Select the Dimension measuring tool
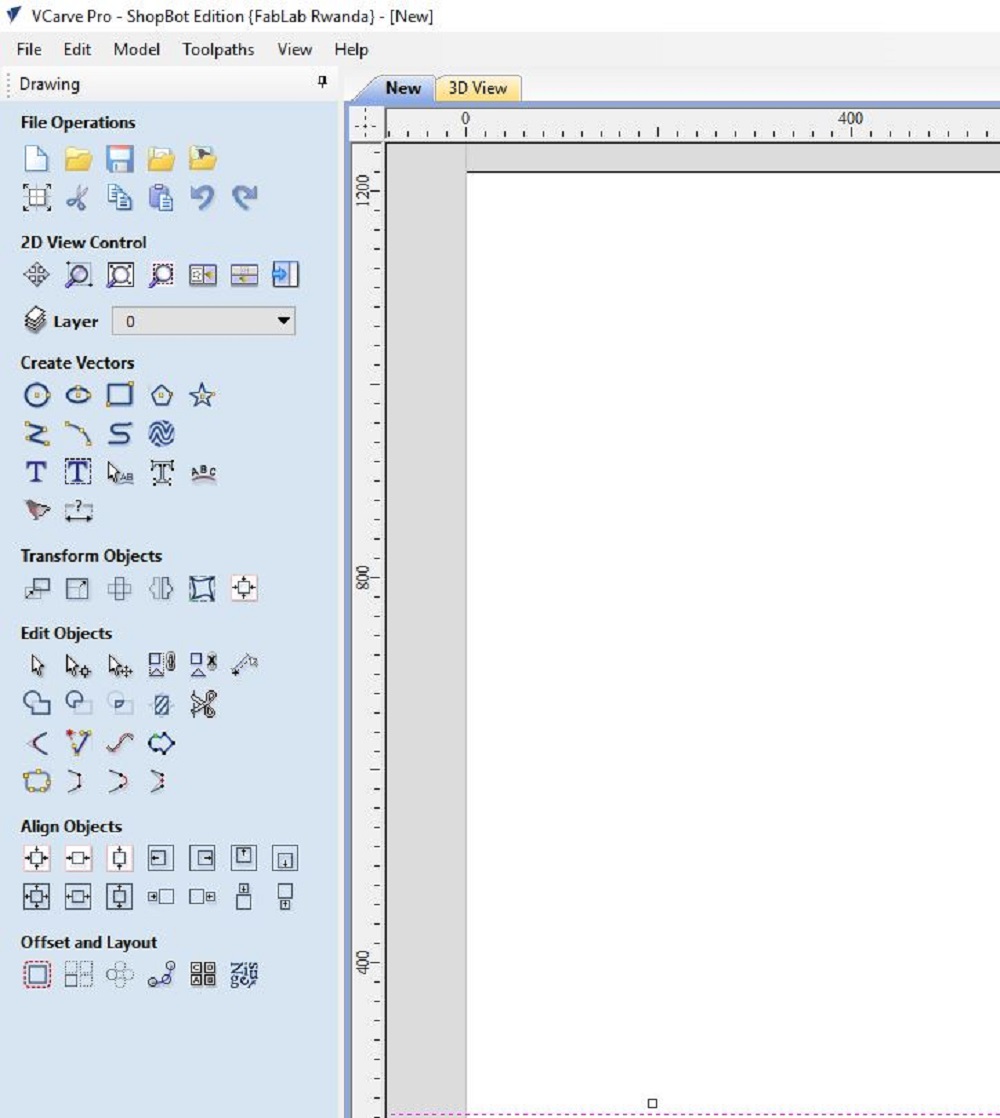1000x1118 pixels. click(78, 511)
